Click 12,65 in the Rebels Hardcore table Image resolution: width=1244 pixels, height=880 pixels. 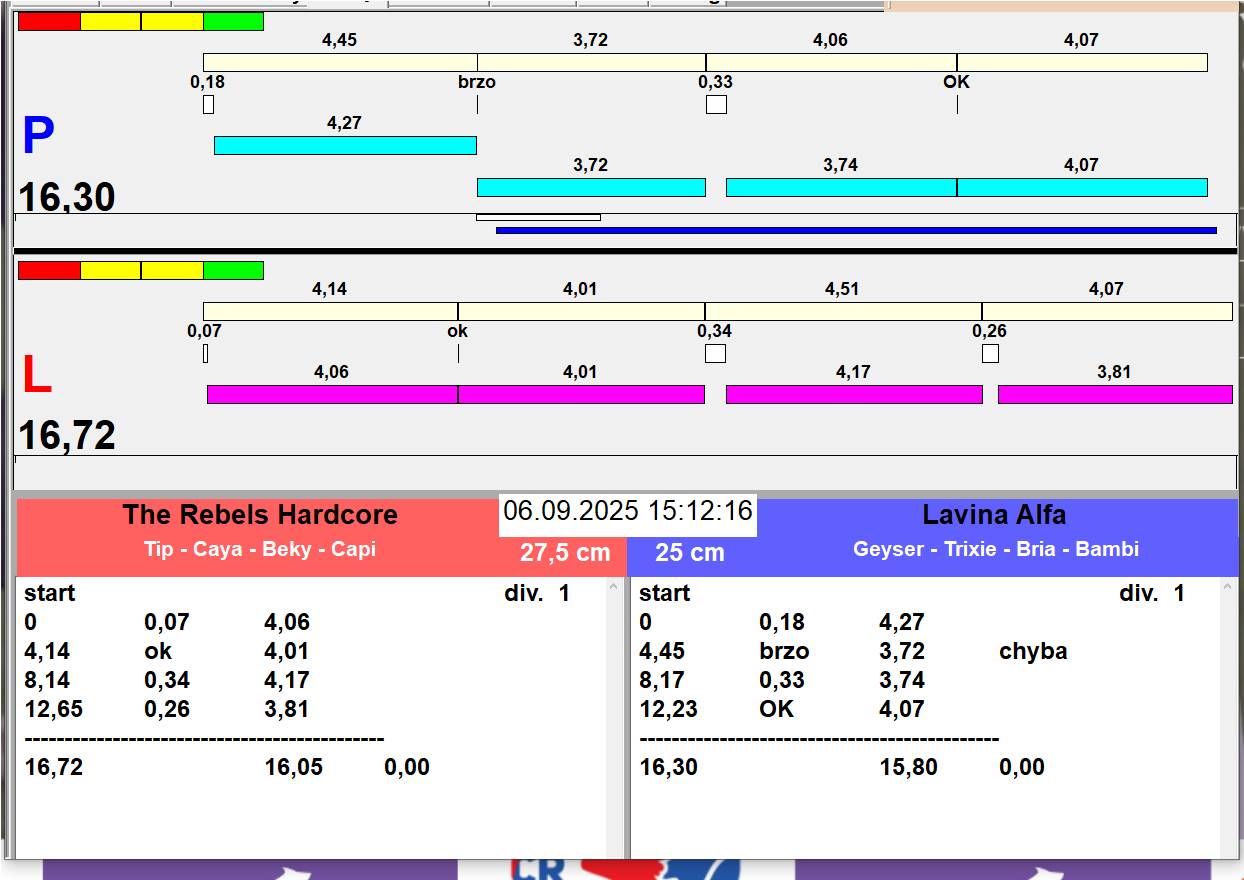[54, 709]
